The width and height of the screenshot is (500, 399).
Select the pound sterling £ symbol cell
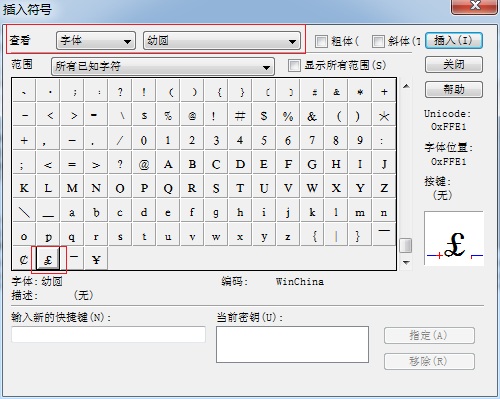click(48, 259)
